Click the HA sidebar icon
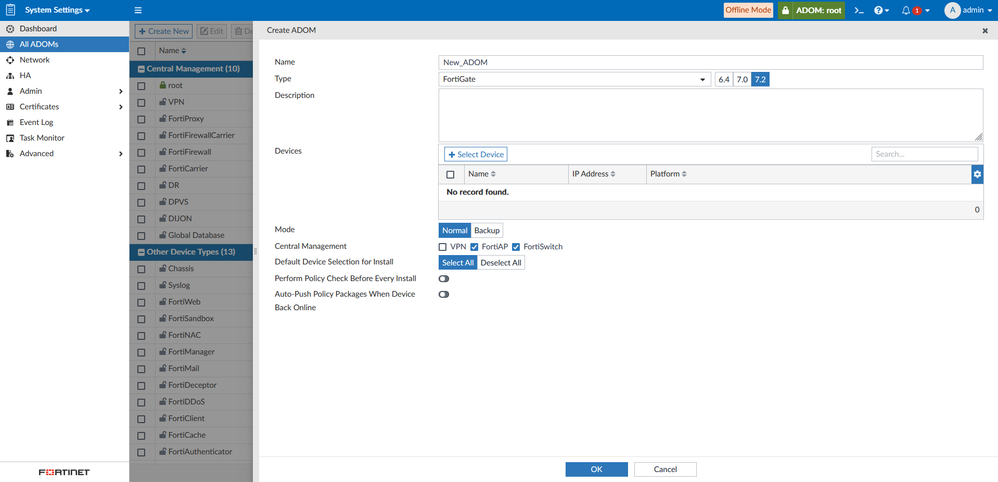The height and width of the screenshot is (482, 998). [x=10, y=75]
